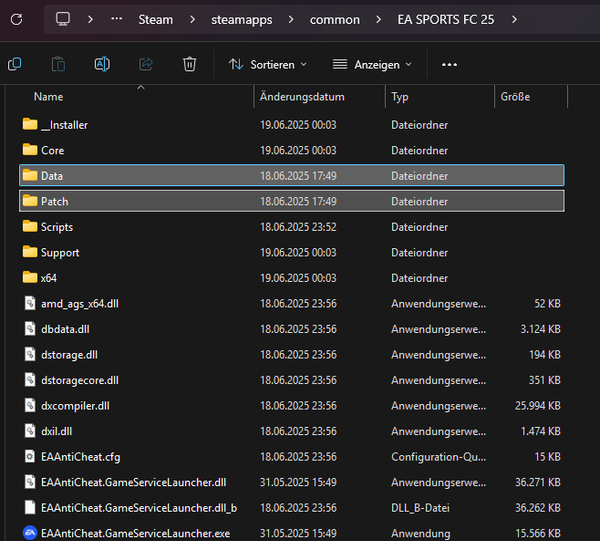Click the Paste clipboard icon
Image resolution: width=600 pixels, height=541 pixels.
pyautogui.click(x=58, y=64)
